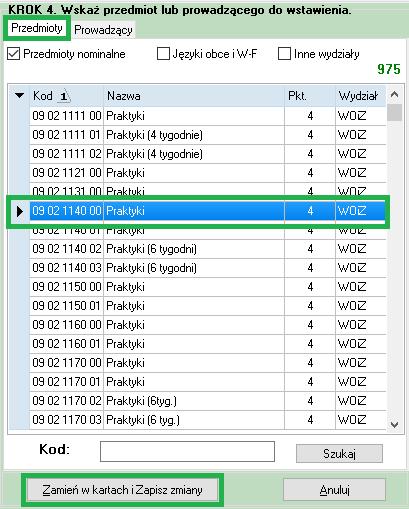Cancel with the Anuluj button
The height and width of the screenshot is (509, 409).
334,490
